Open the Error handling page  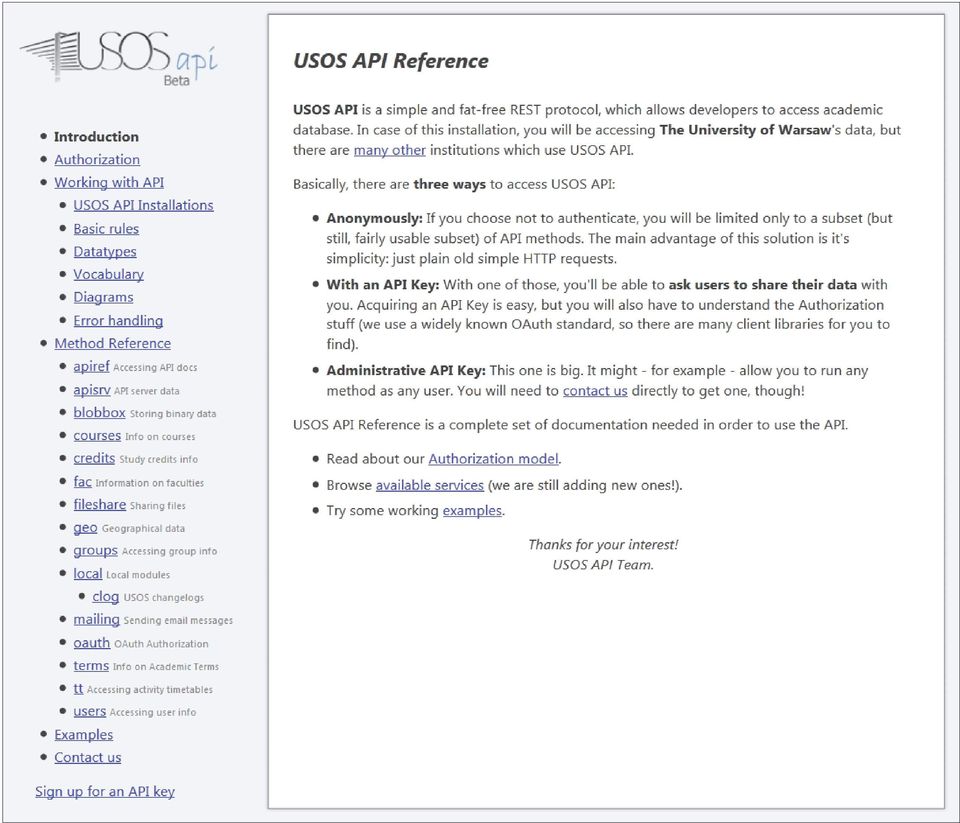118,320
